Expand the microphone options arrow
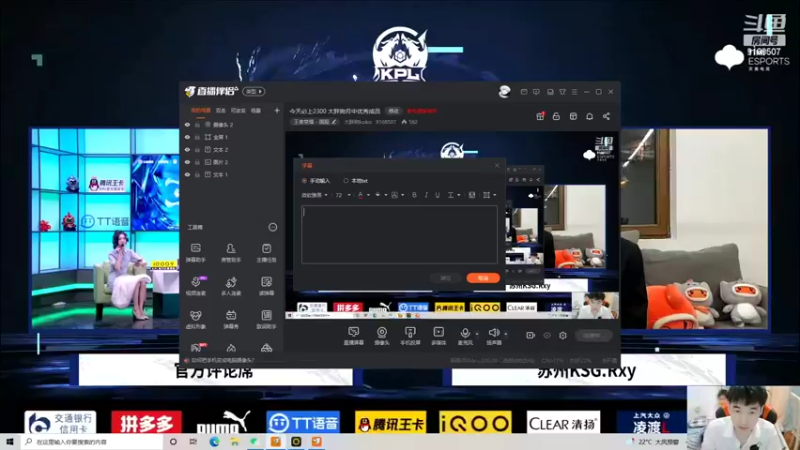 point(477,334)
